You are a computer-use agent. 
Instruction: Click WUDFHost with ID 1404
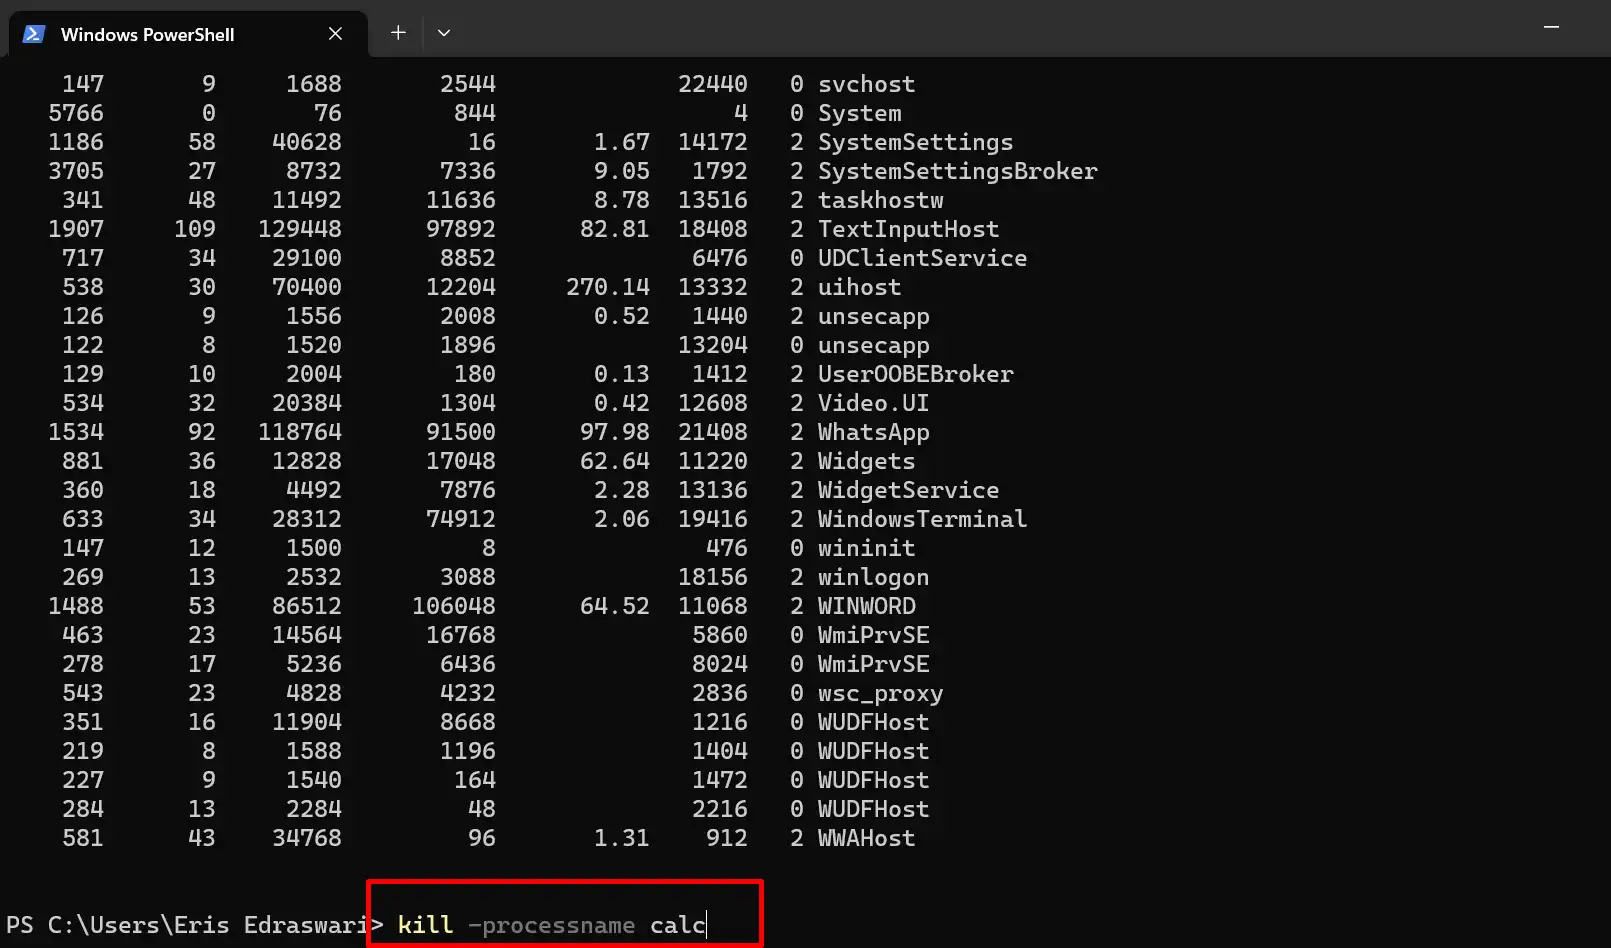point(873,751)
